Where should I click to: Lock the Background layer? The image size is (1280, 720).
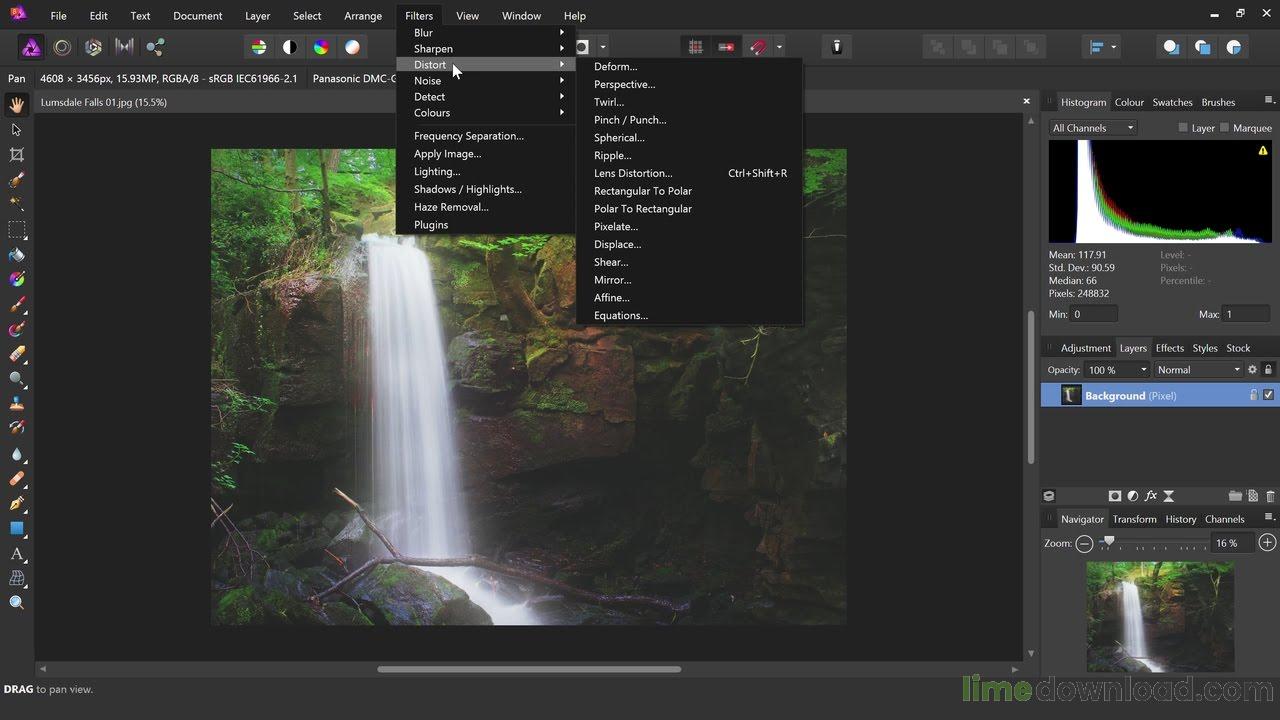coord(1253,395)
